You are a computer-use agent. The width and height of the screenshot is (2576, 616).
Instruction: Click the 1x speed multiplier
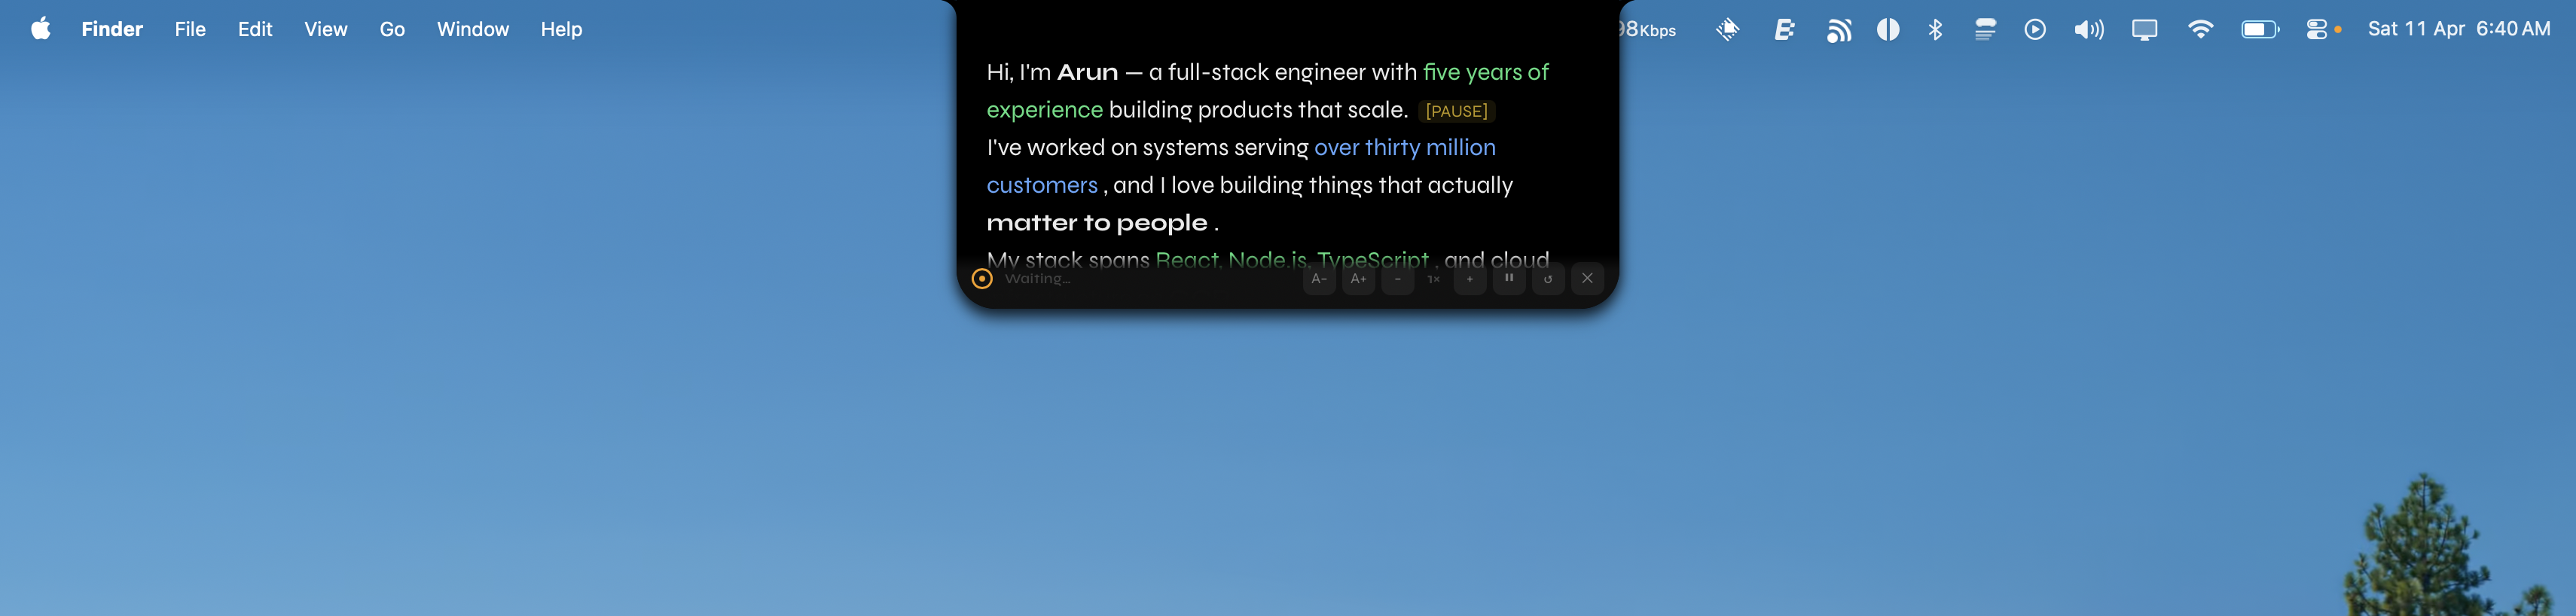tap(1432, 279)
